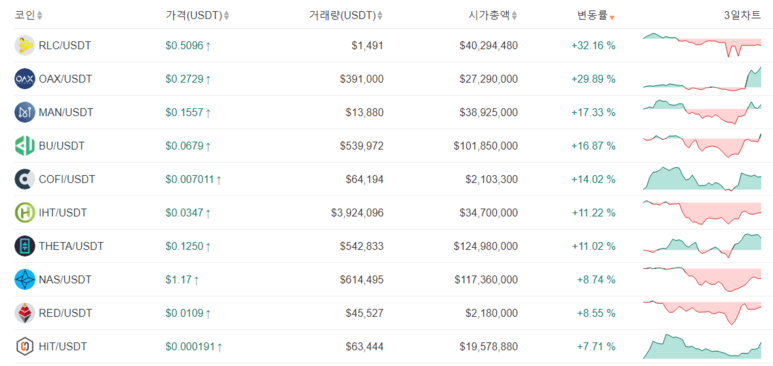Screen dimensions: 773x366
Task: Click the $124,980,000 market cap cell
Action: 486,246
